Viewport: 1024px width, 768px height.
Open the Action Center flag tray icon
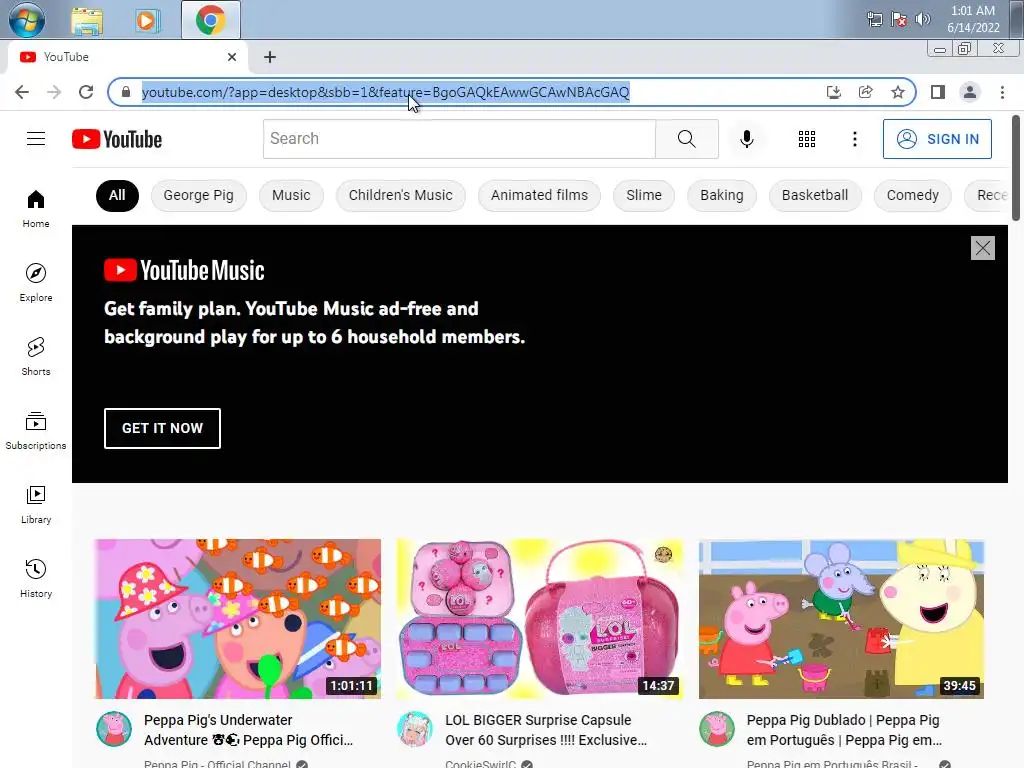(x=899, y=20)
